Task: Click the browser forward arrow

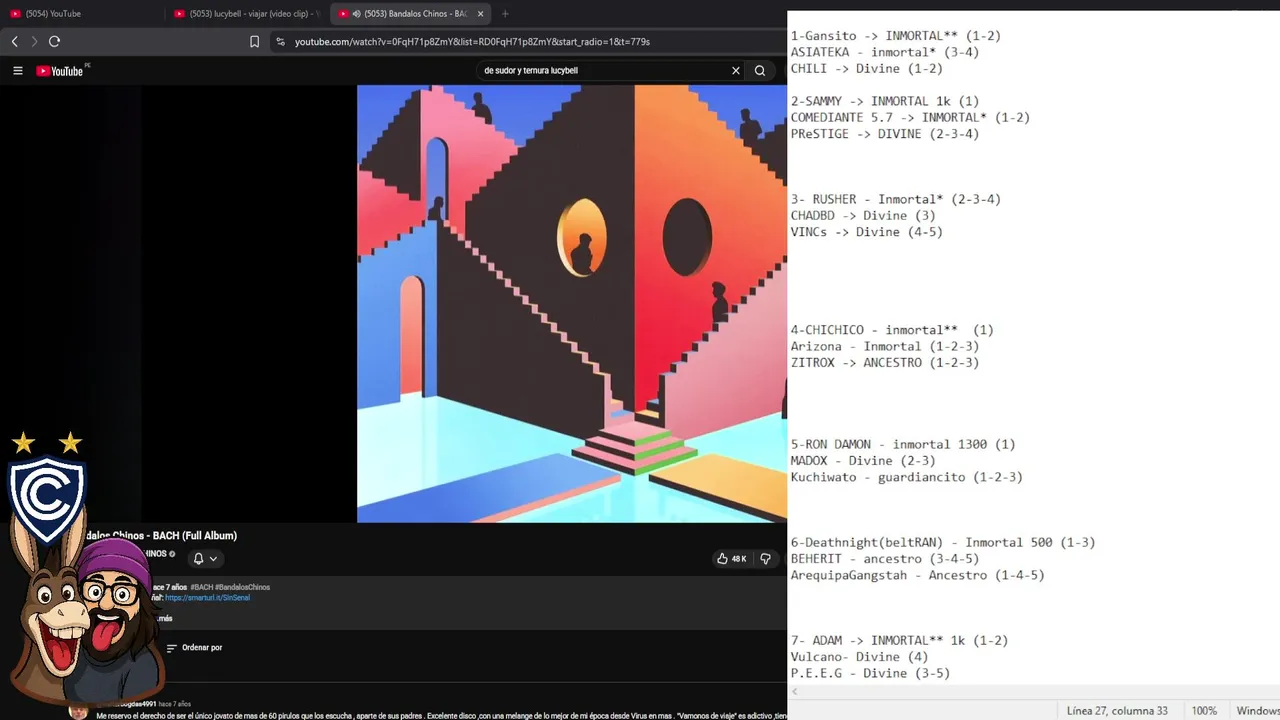Action: click(34, 41)
